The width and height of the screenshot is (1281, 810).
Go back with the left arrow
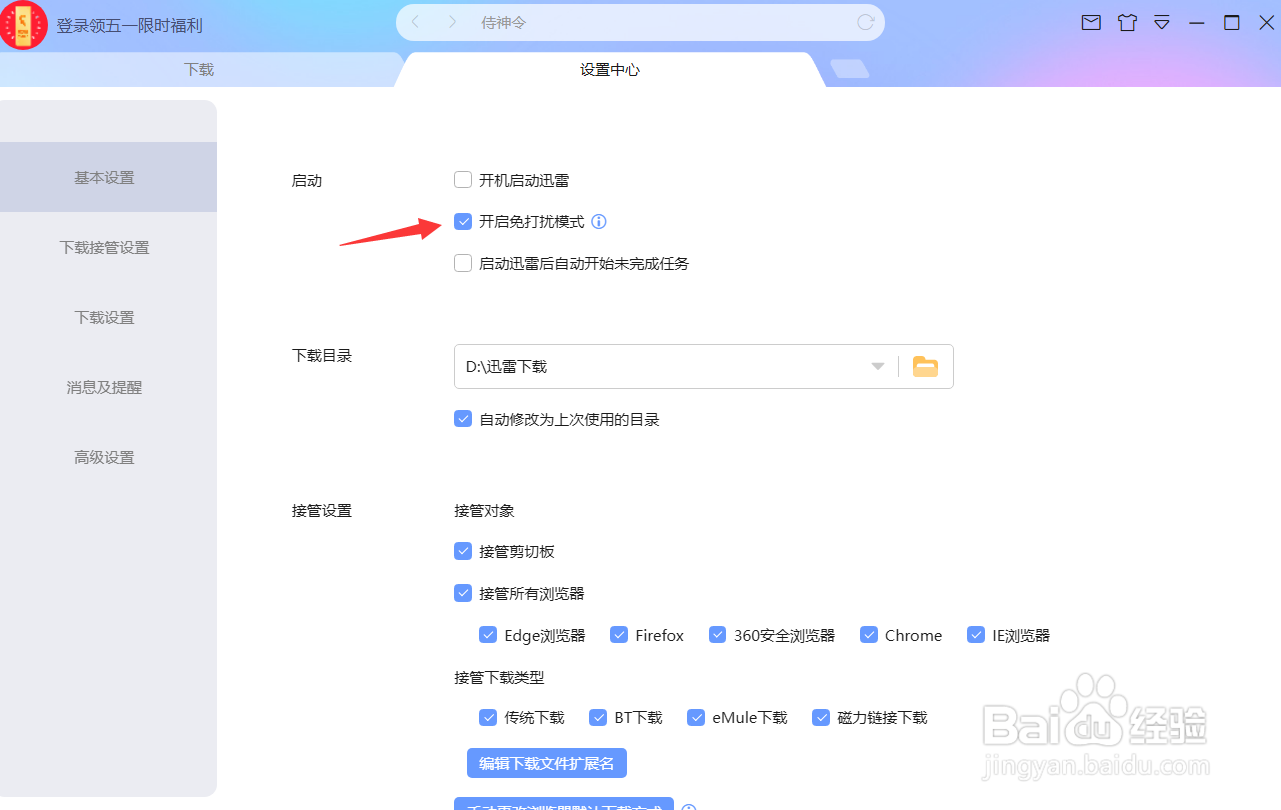[416, 22]
